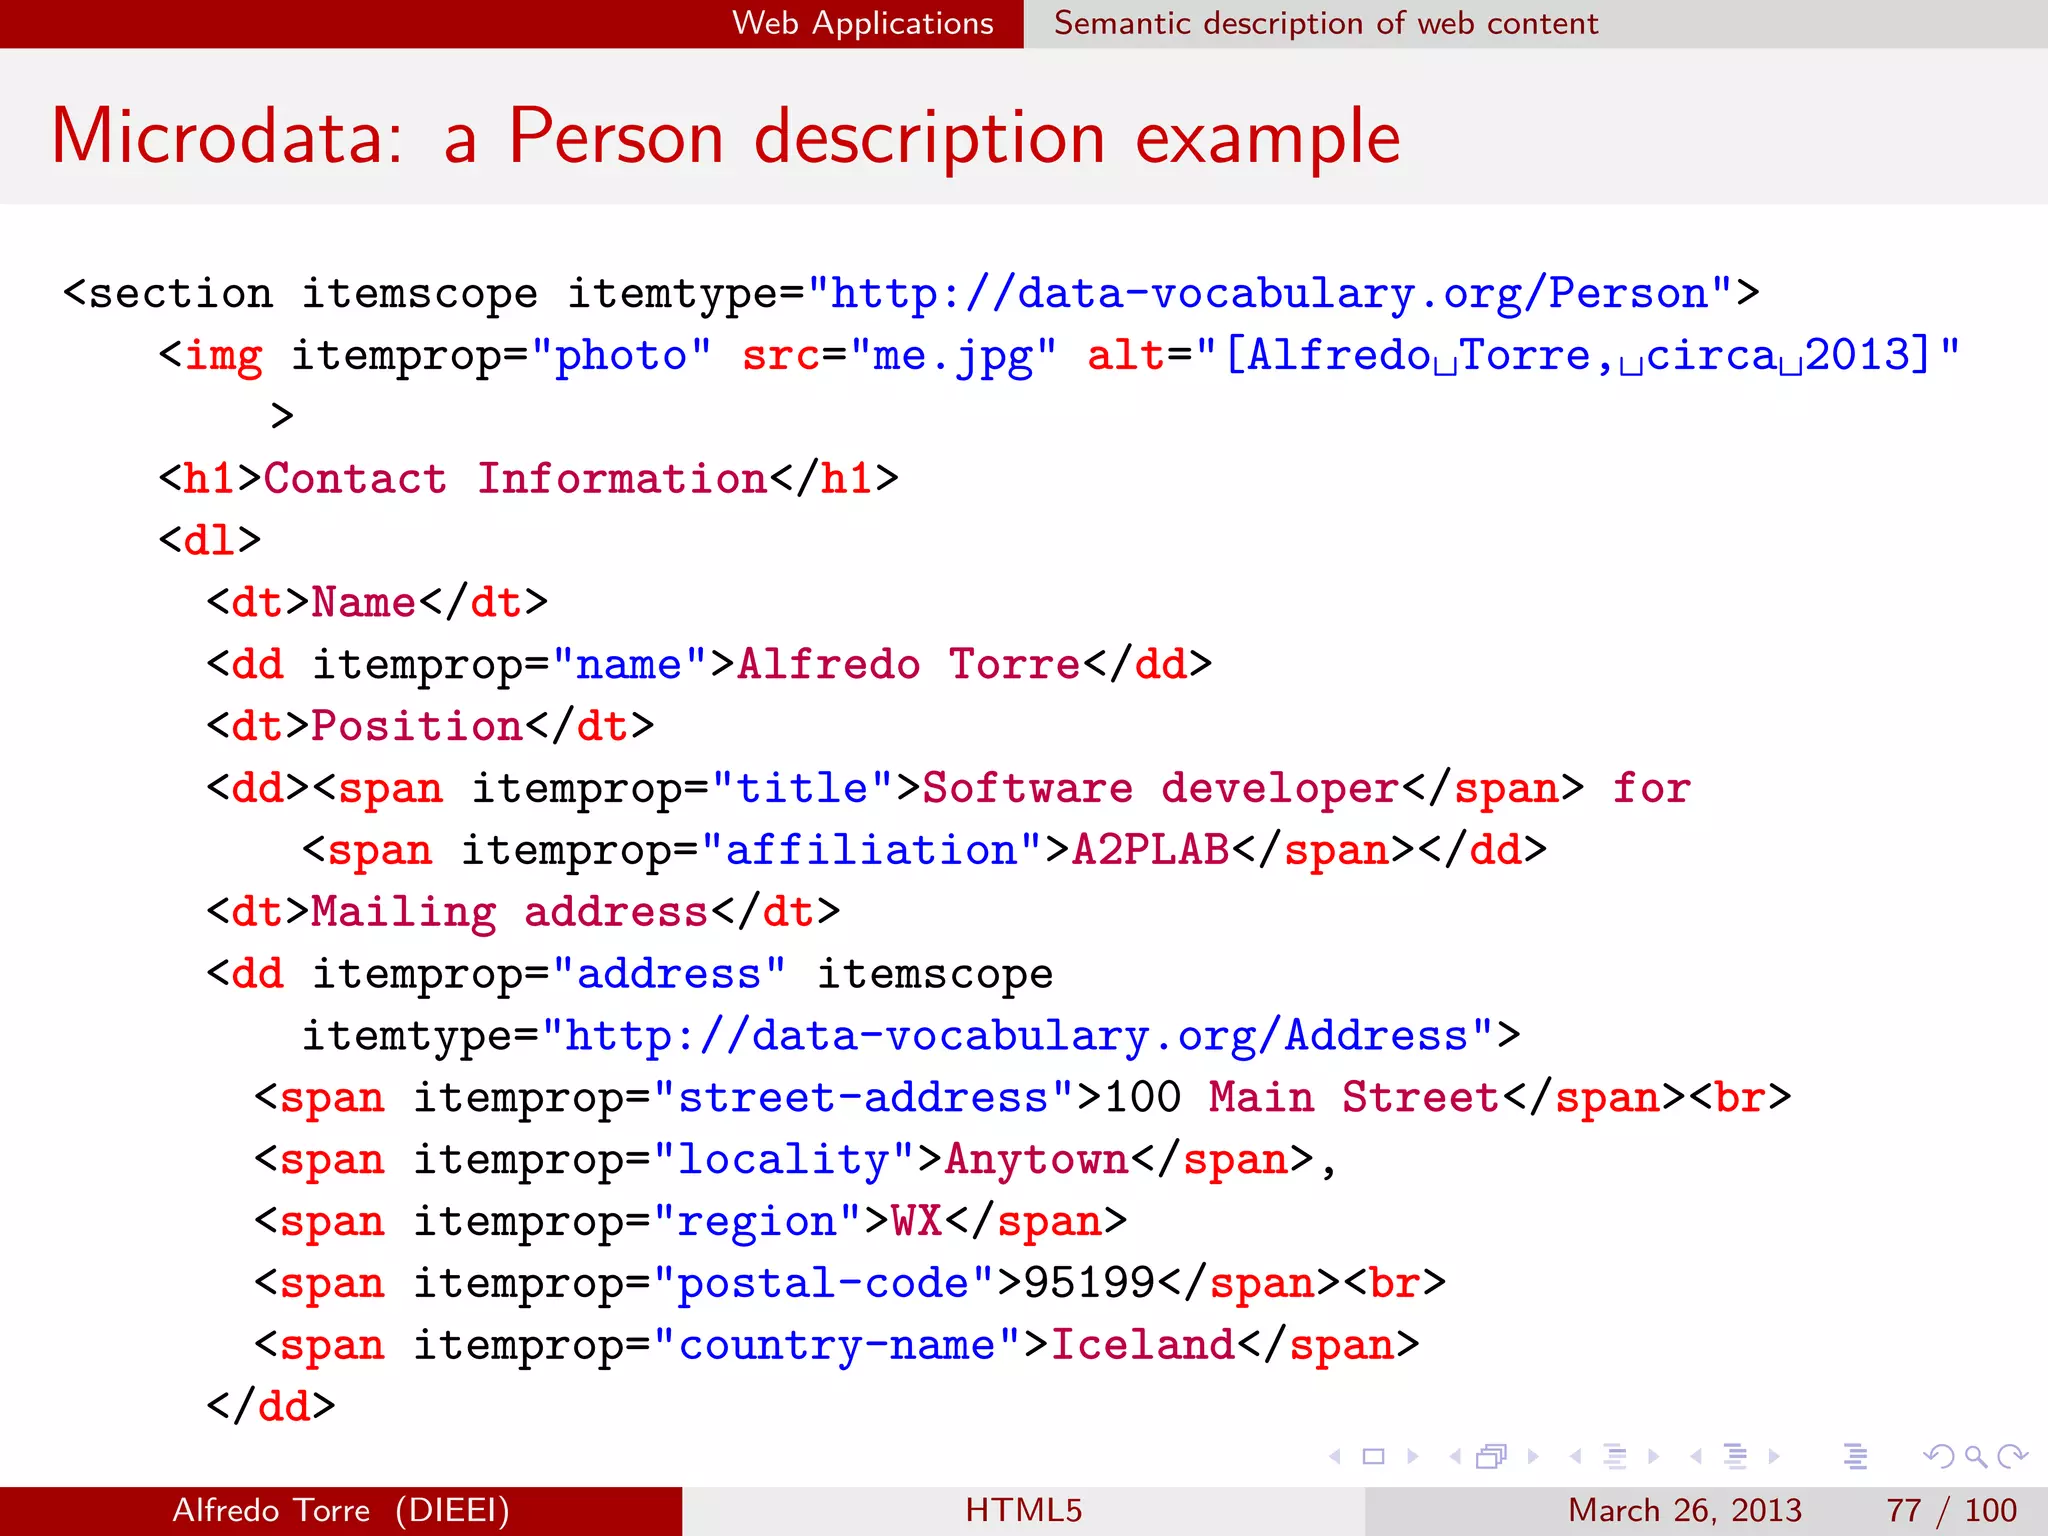Click the 'Name' dt text
Viewport: 2048px width, 1536px height.
pos(364,602)
